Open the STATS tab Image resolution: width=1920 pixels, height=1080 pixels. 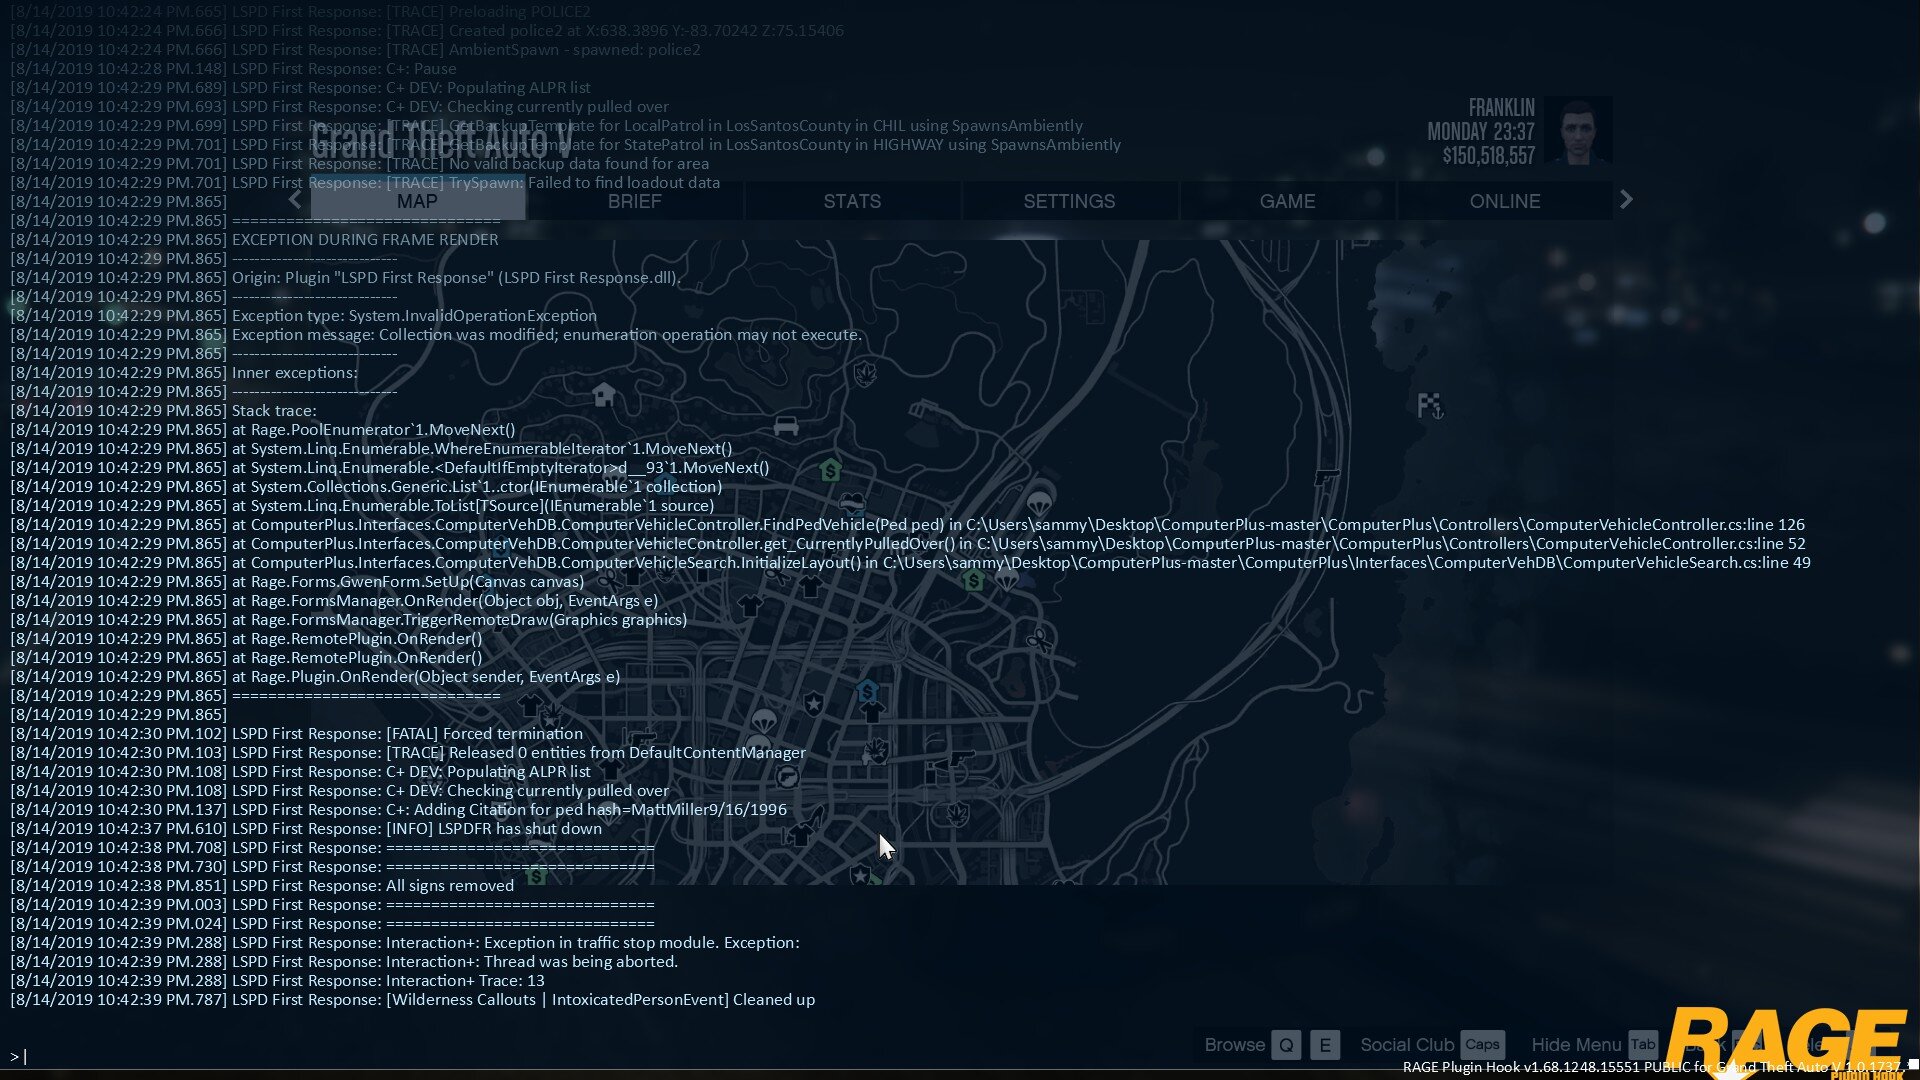pyautogui.click(x=852, y=201)
